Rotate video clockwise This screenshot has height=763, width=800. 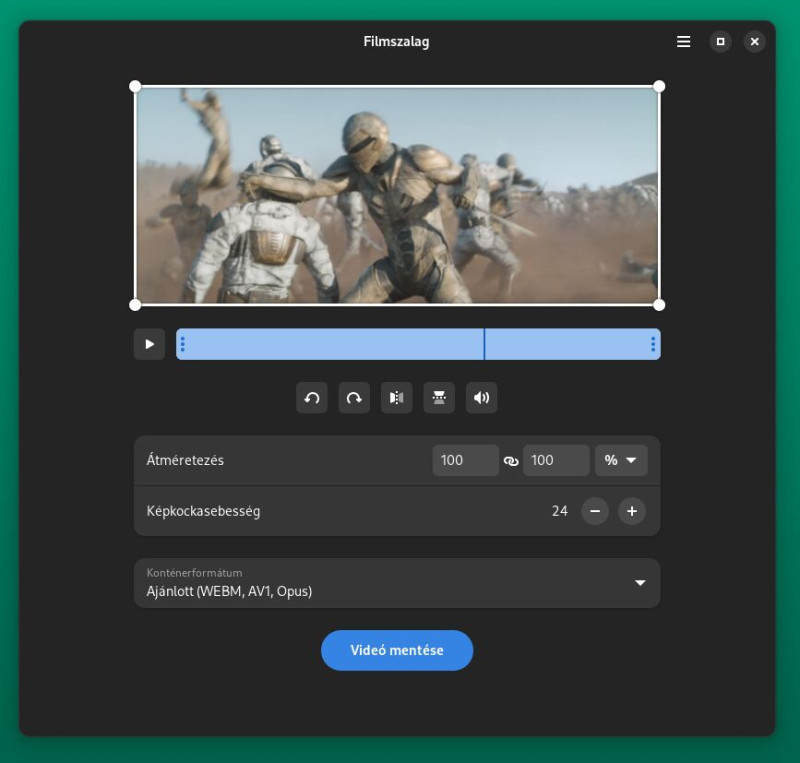pos(354,398)
